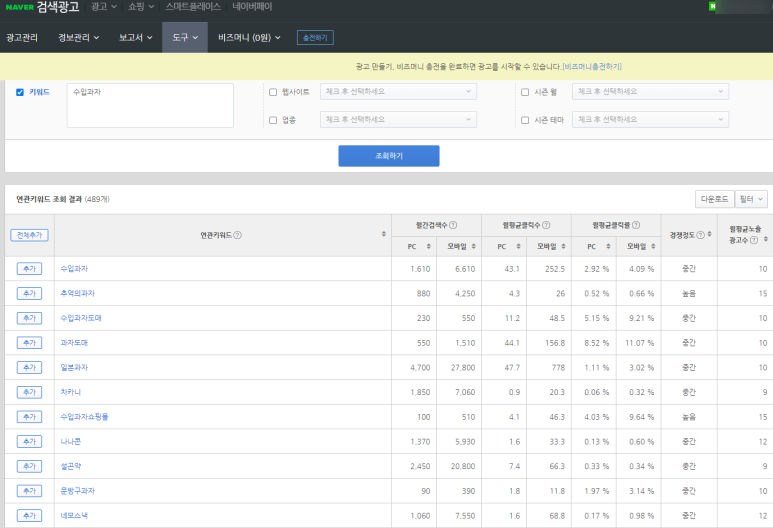The width and height of the screenshot is (773, 528).
Task: Open the 나나콘 keyword link
Action: point(70,441)
